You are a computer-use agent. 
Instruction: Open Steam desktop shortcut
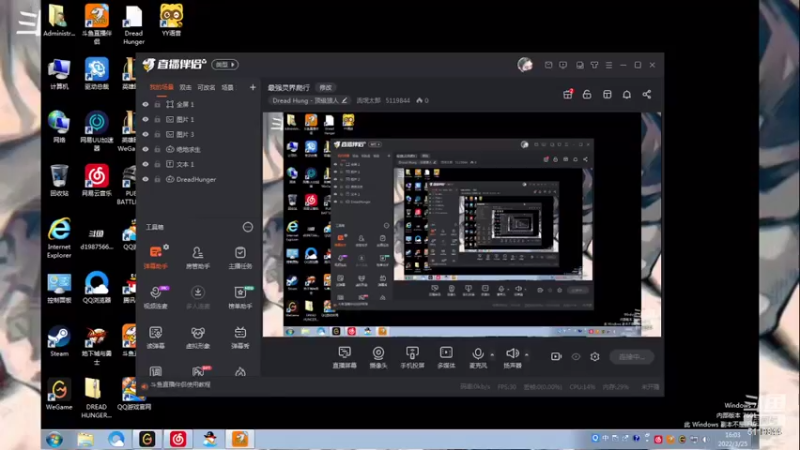(x=59, y=341)
